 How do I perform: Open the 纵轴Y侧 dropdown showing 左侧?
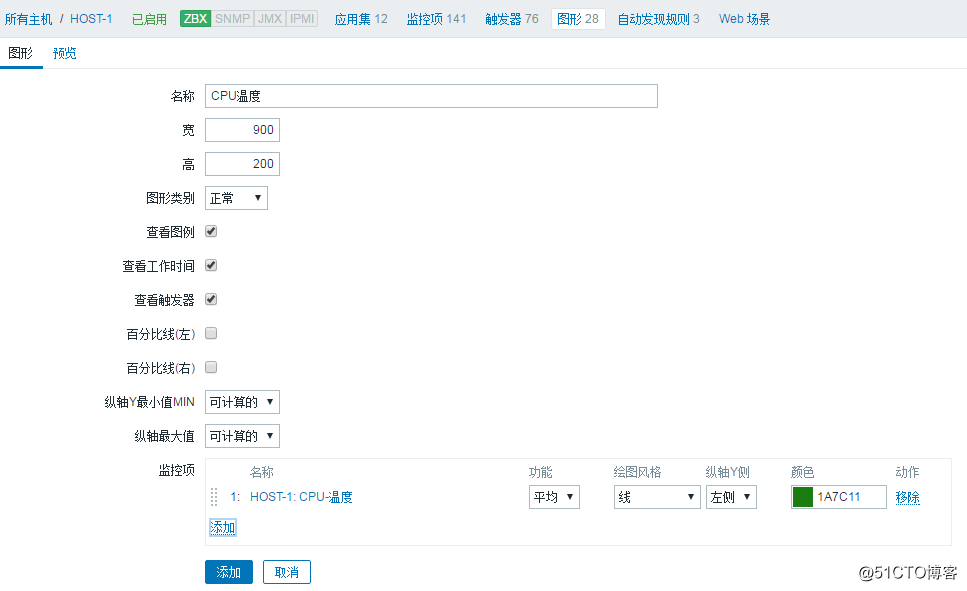731,497
